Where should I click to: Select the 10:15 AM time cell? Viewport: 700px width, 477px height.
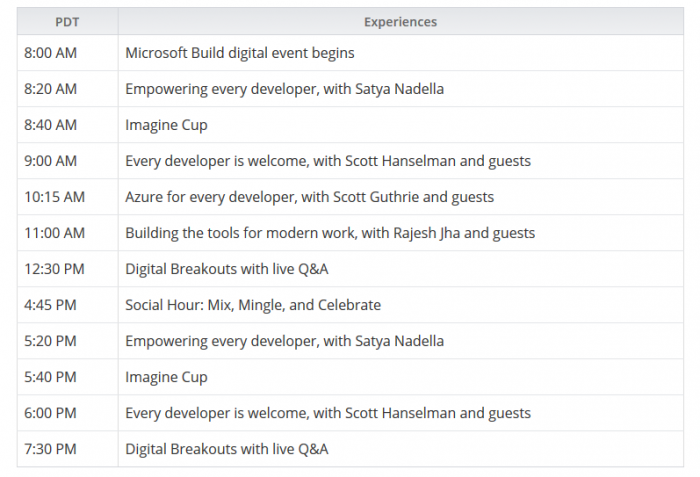coord(54,197)
